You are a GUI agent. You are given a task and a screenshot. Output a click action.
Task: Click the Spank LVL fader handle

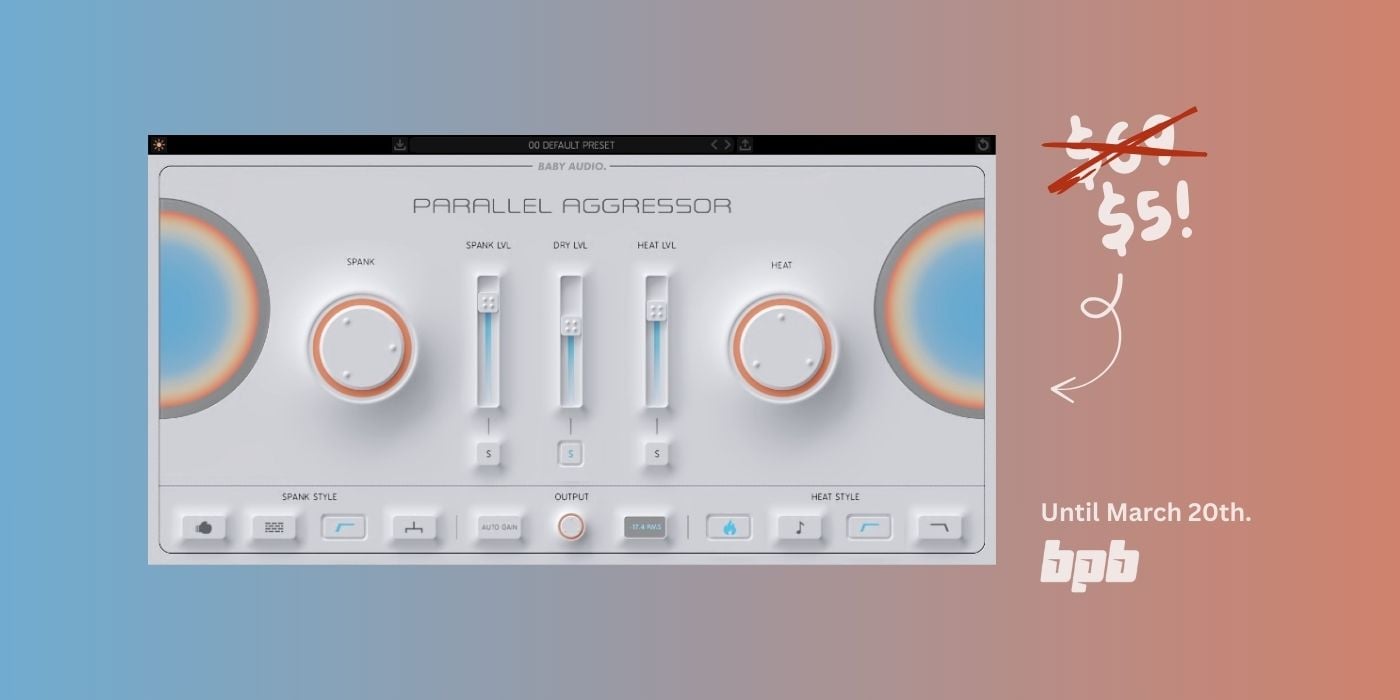488,303
